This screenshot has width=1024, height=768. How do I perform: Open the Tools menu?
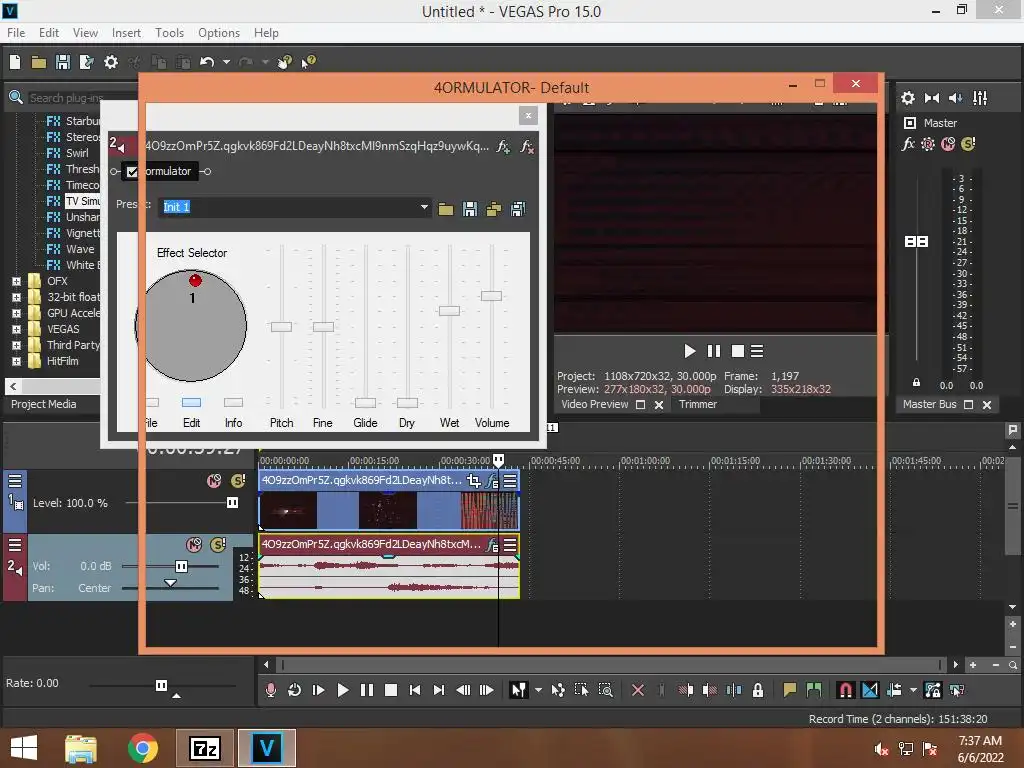pyautogui.click(x=169, y=33)
